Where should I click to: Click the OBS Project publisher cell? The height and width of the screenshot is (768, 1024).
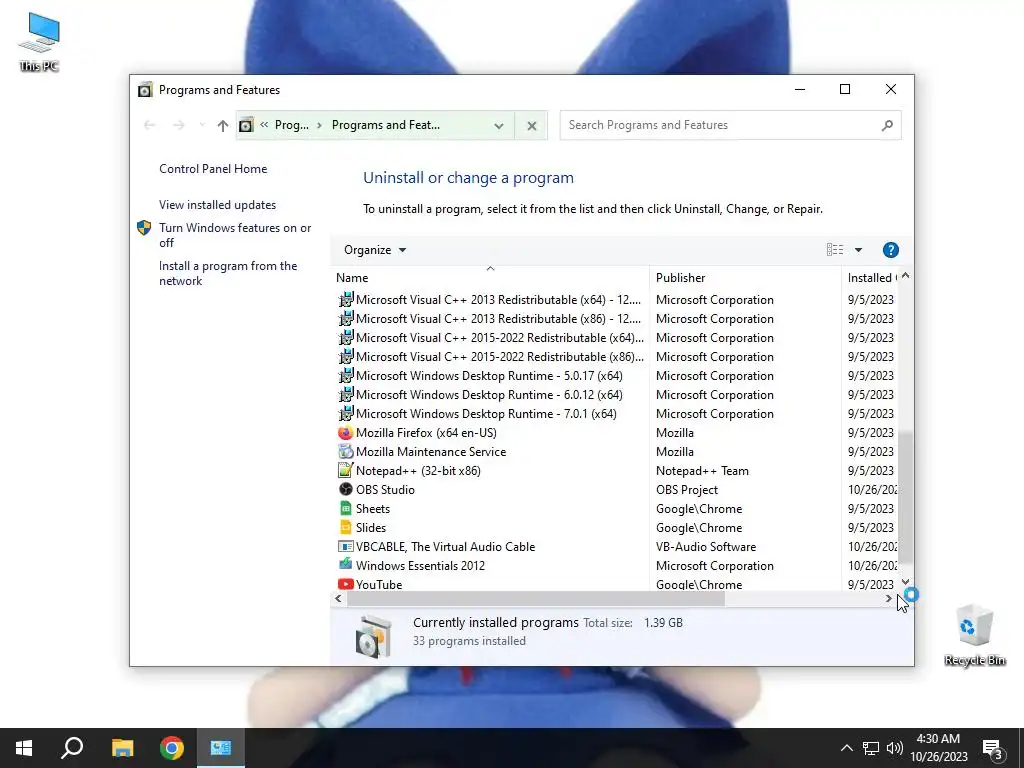pyautogui.click(x=686, y=490)
